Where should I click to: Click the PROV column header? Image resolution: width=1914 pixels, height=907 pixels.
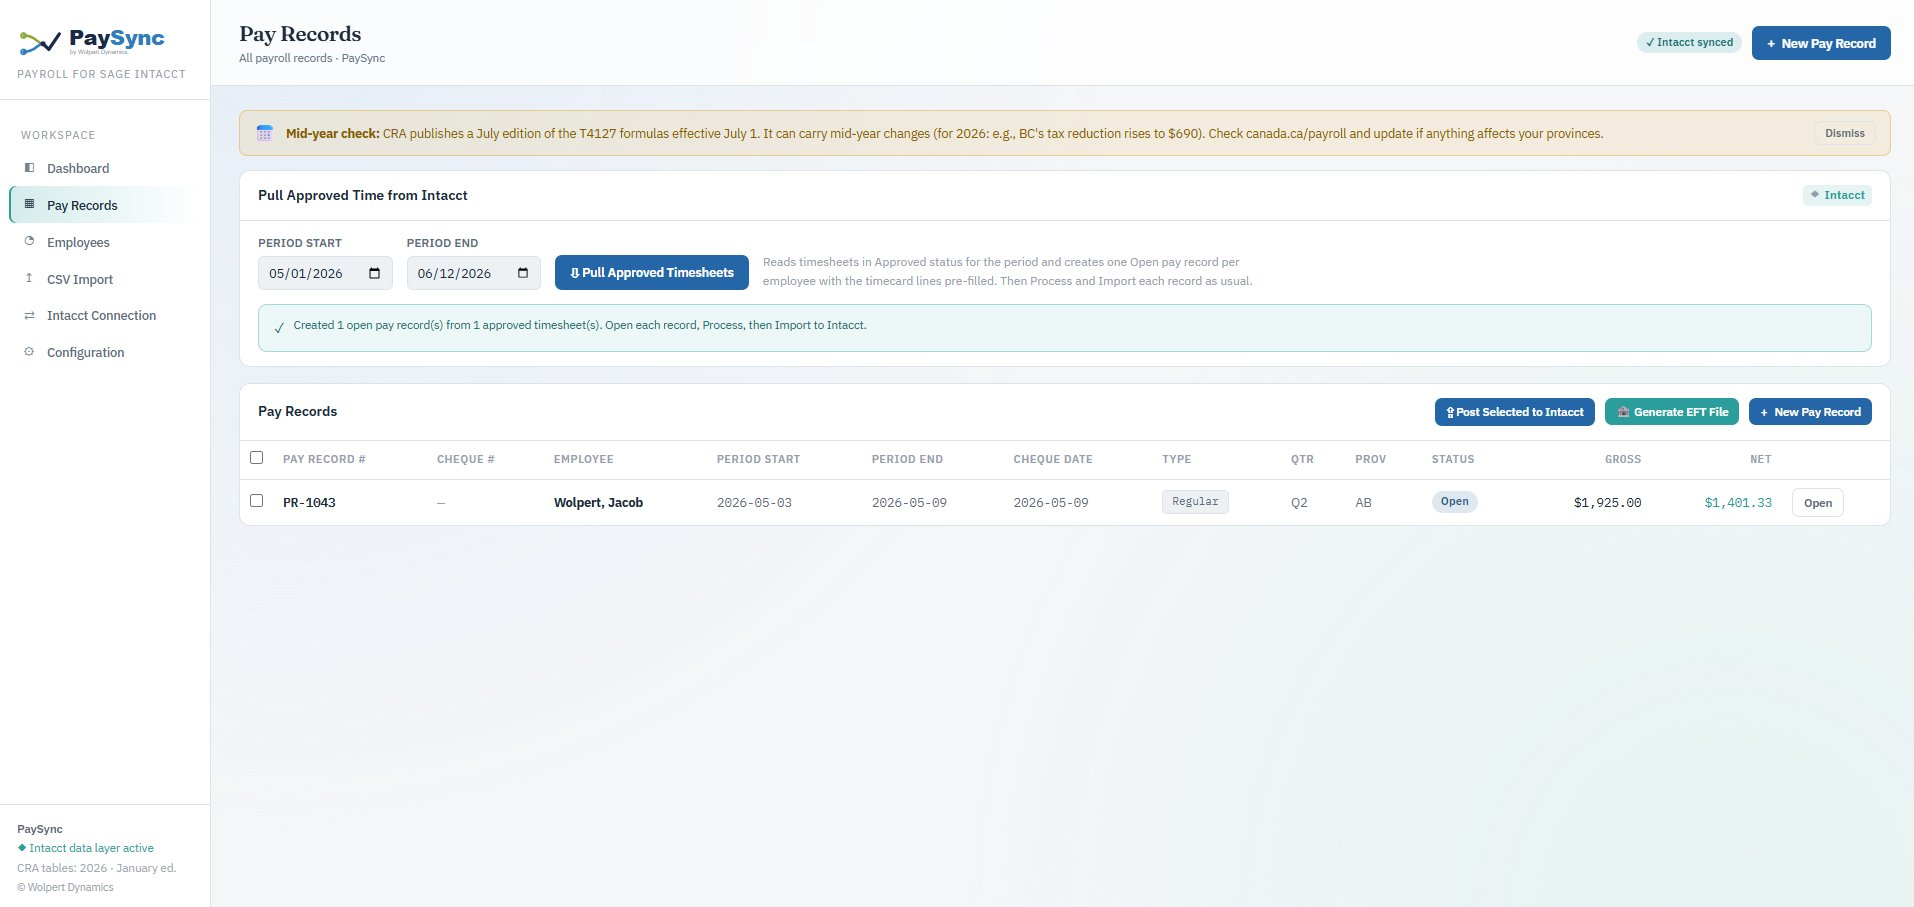coord(1370,459)
